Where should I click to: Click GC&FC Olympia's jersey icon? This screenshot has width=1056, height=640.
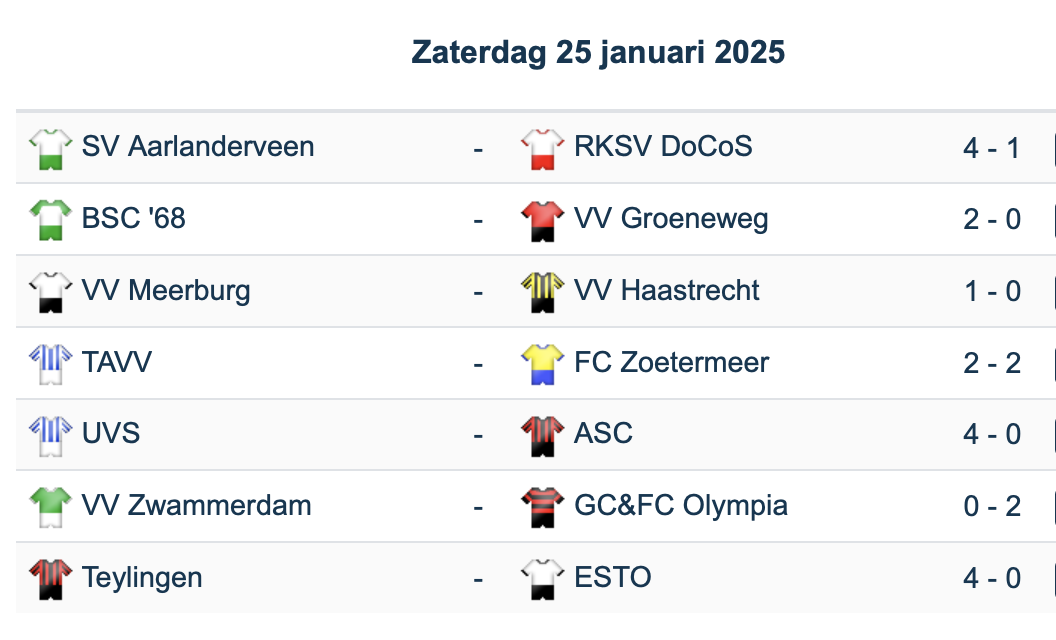click(543, 507)
